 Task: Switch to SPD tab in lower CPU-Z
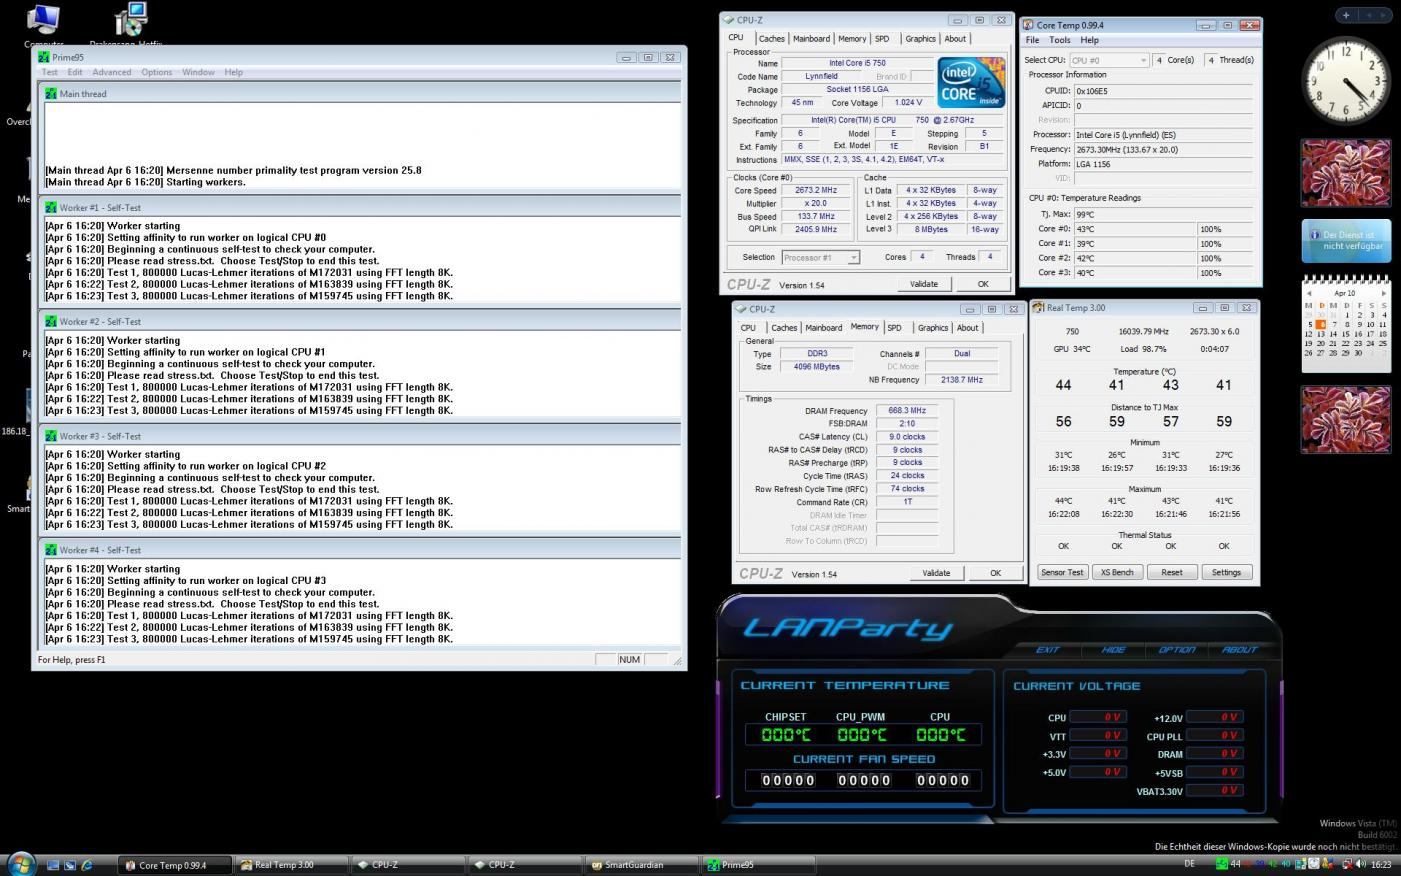894,328
